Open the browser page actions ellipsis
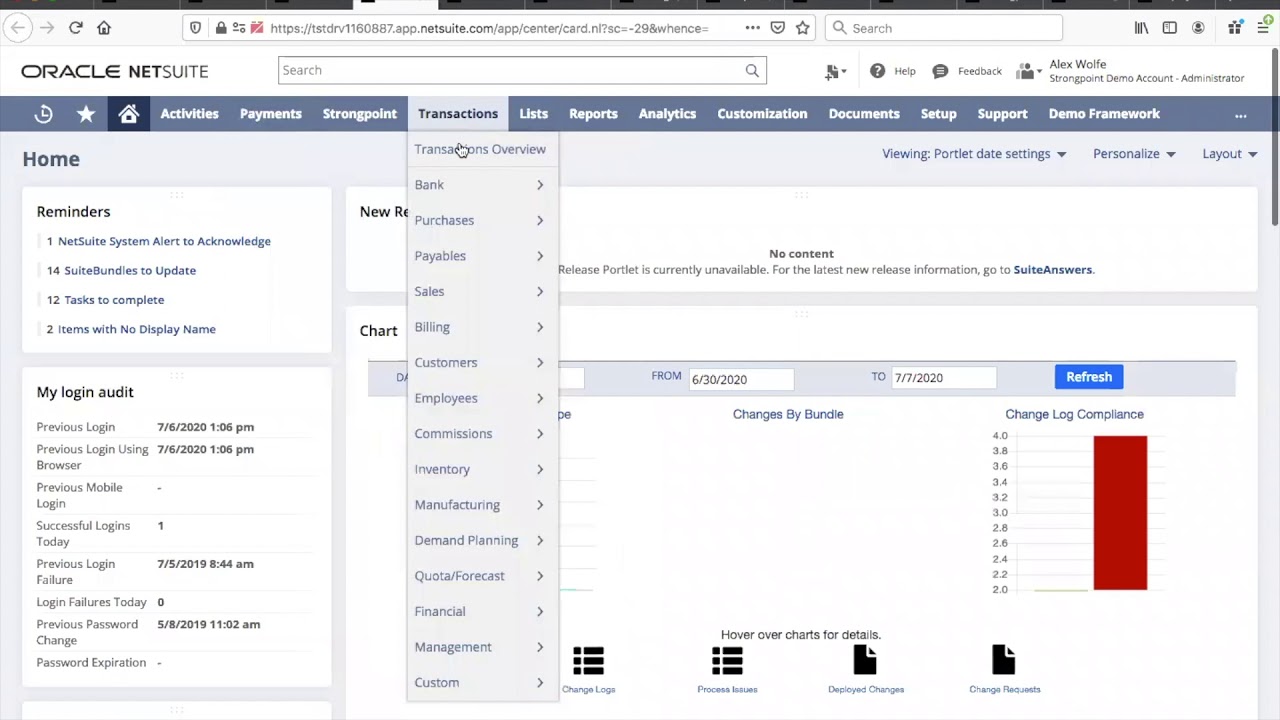This screenshot has width=1280, height=720. point(752,28)
